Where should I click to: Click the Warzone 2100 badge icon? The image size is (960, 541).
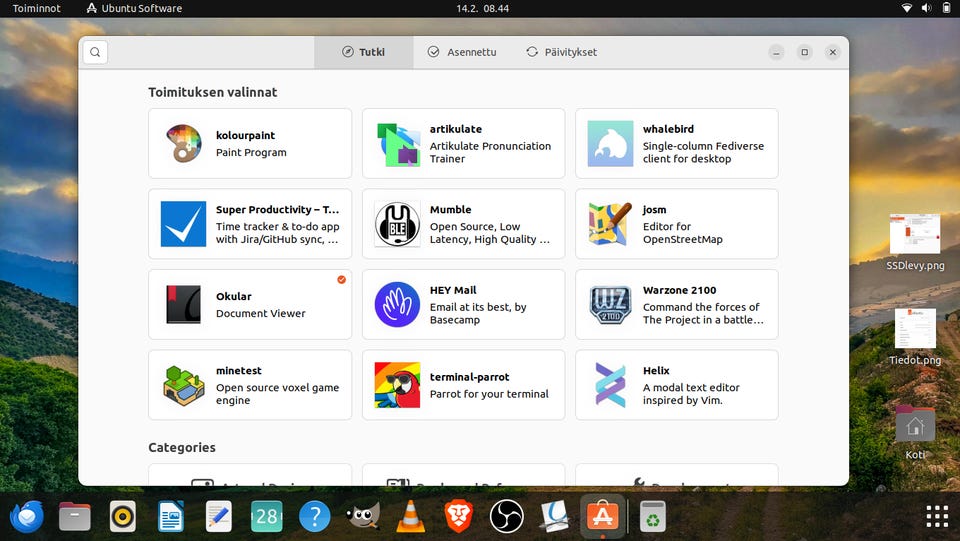pyautogui.click(x=610, y=304)
